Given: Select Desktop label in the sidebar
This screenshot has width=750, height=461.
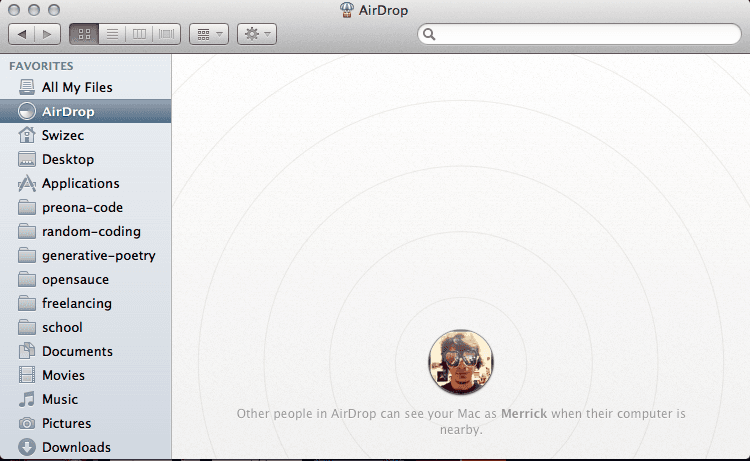Looking at the screenshot, I should pyautogui.click(x=68, y=159).
